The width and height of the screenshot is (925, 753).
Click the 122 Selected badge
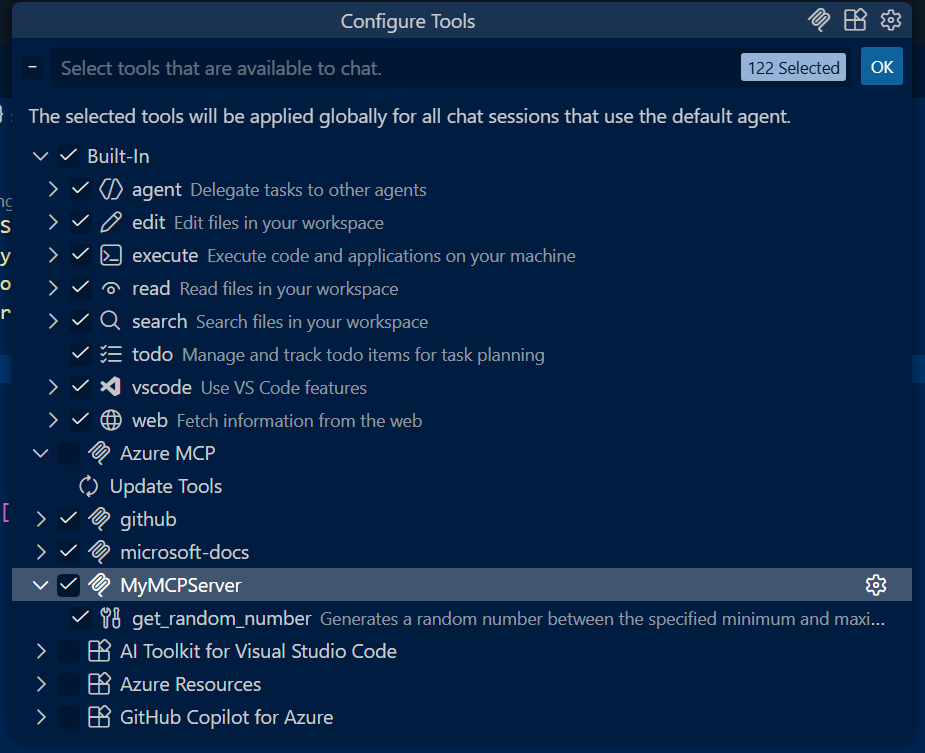point(793,67)
